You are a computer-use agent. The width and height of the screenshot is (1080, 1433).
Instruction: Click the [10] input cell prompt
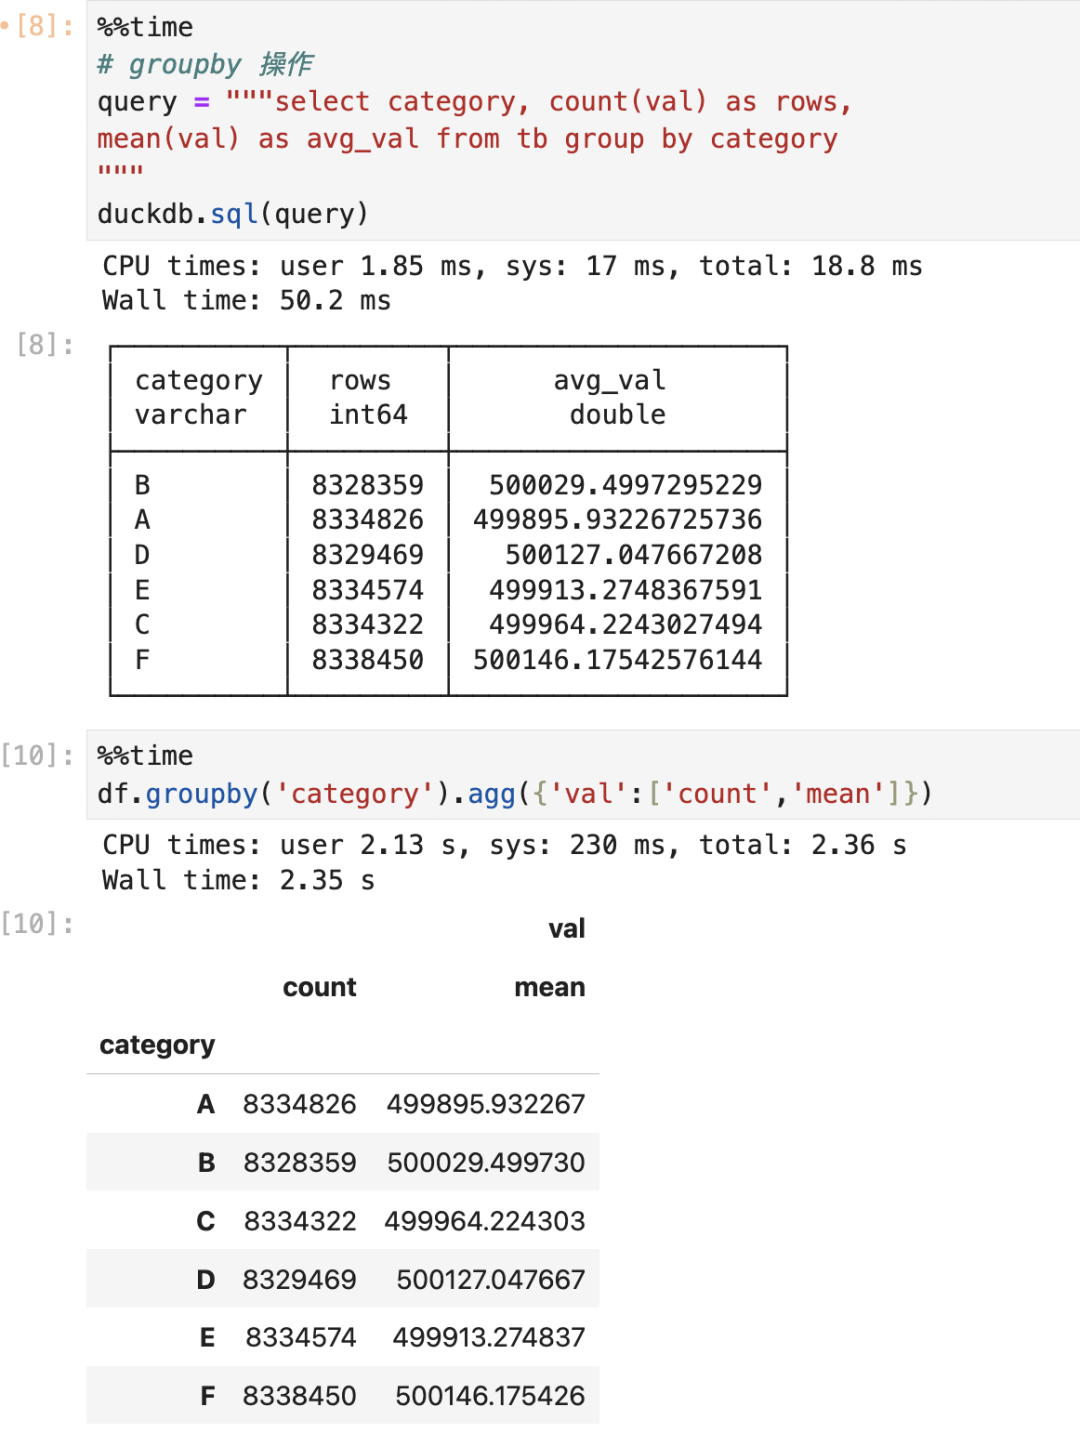pyautogui.click(x=38, y=756)
